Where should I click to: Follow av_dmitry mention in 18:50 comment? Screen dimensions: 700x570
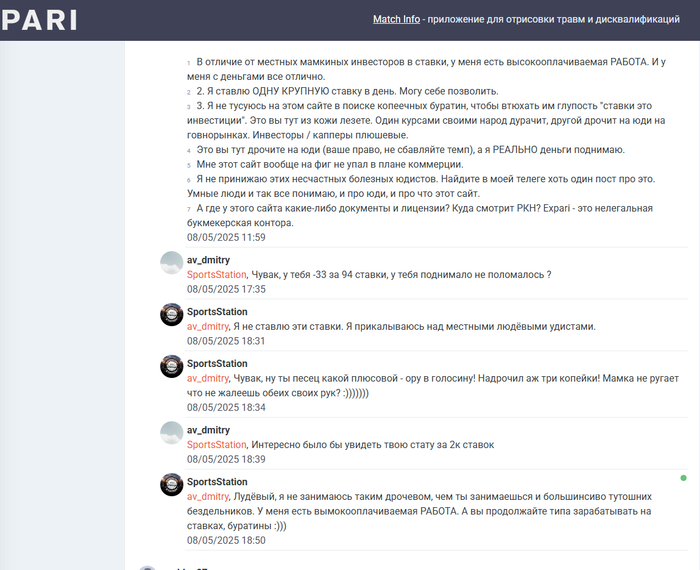coord(208,496)
